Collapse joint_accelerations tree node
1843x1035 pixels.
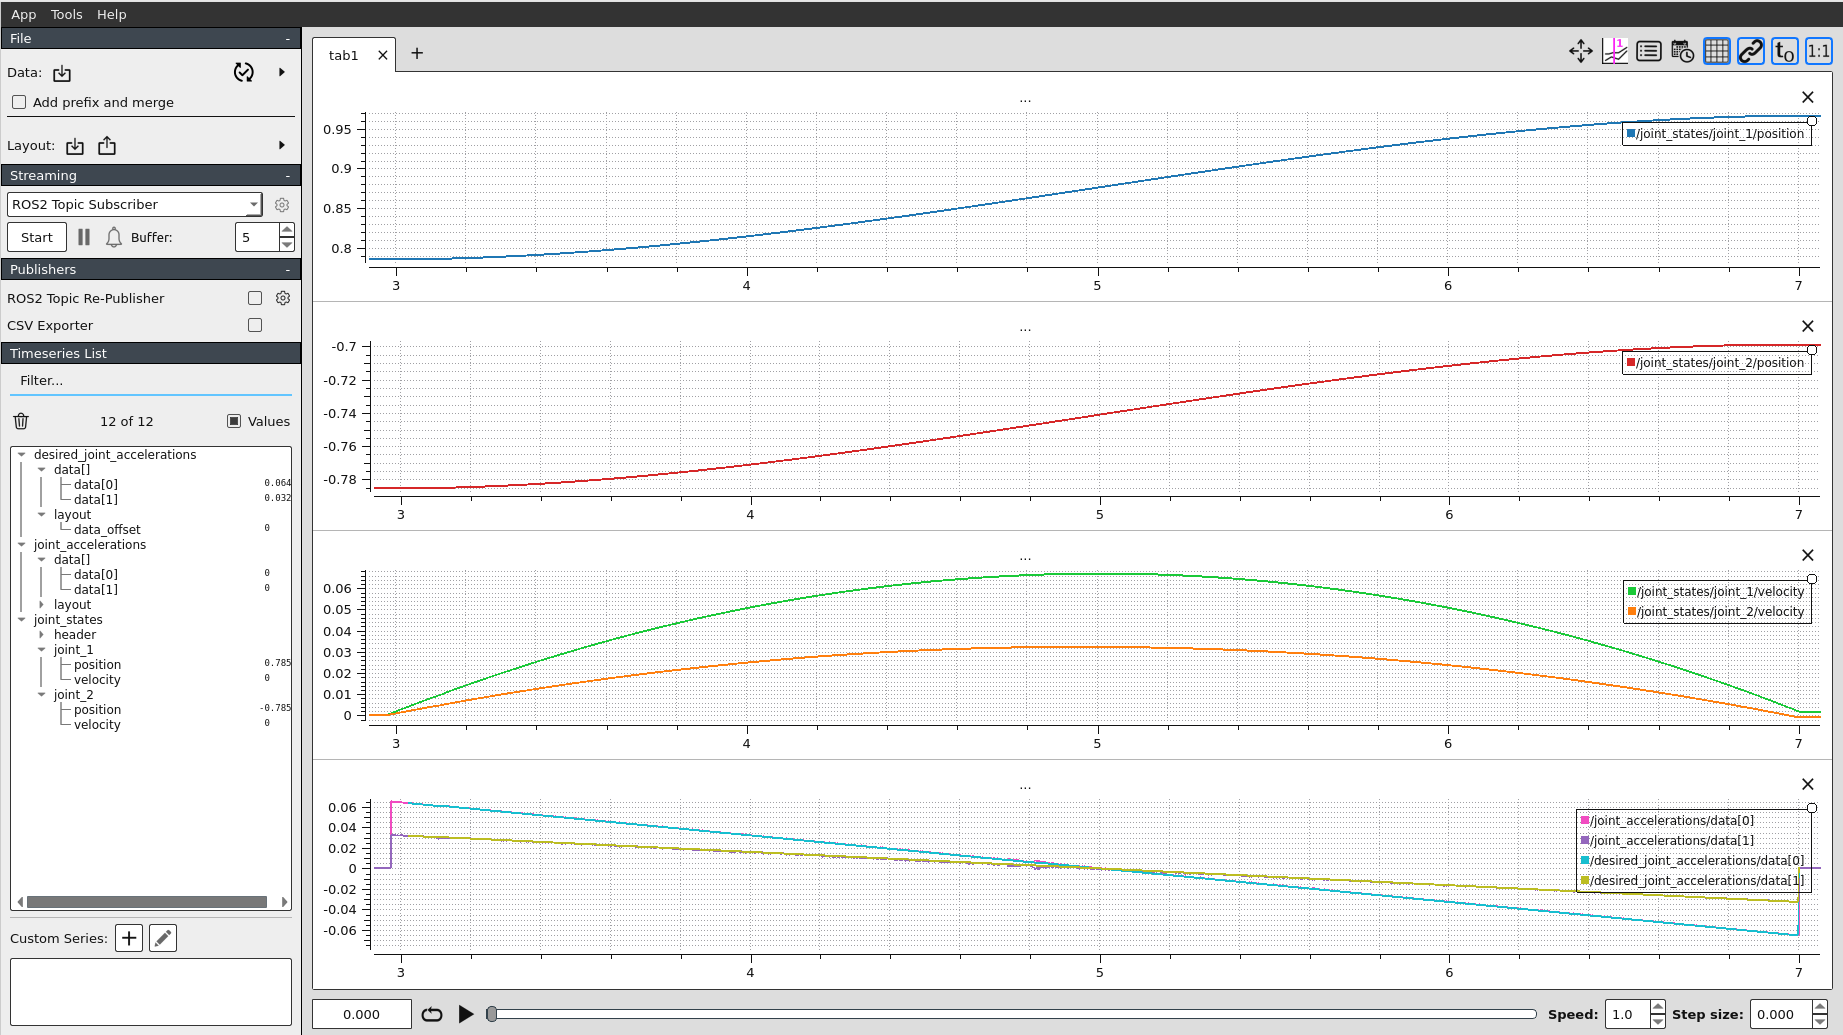[21, 544]
